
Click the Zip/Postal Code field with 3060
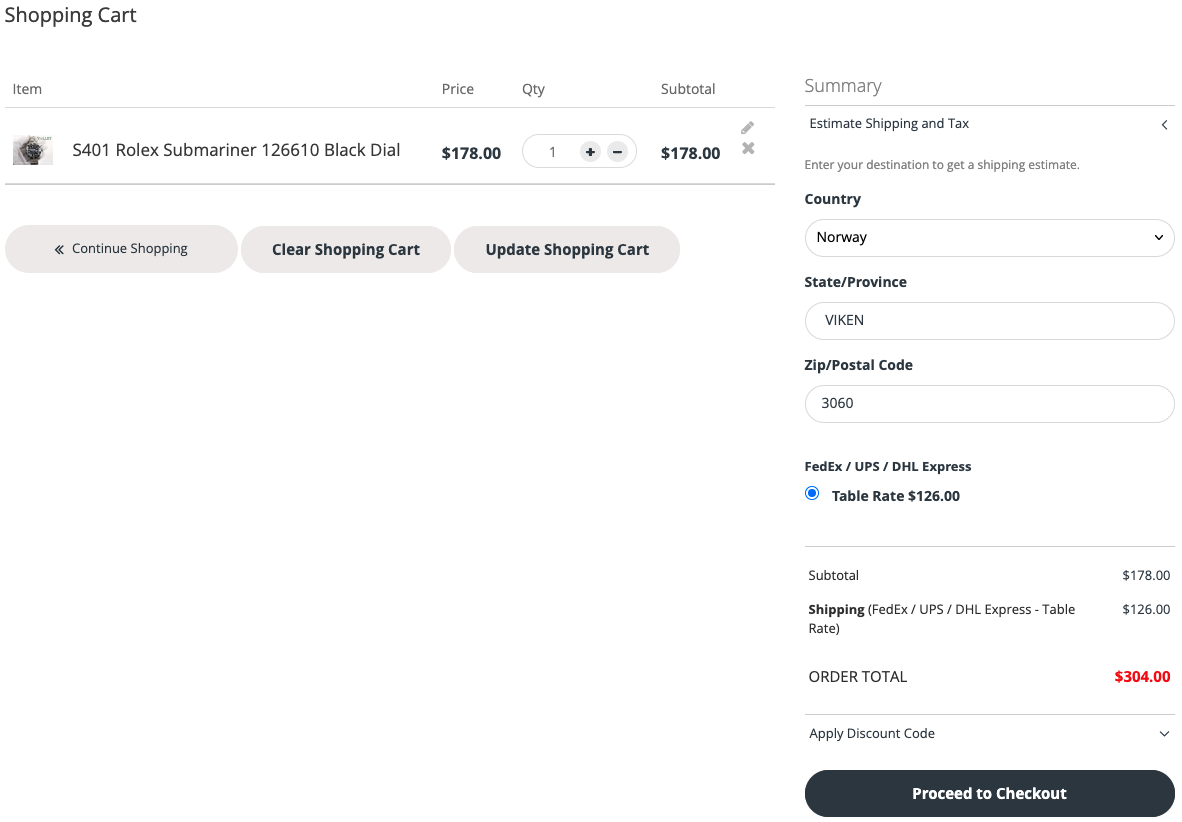tap(988, 404)
